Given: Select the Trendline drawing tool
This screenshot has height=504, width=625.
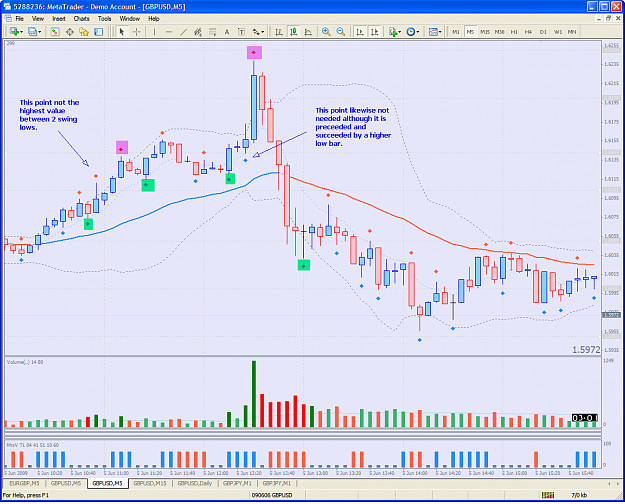Looking at the screenshot, I should click(x=183, y=32).
